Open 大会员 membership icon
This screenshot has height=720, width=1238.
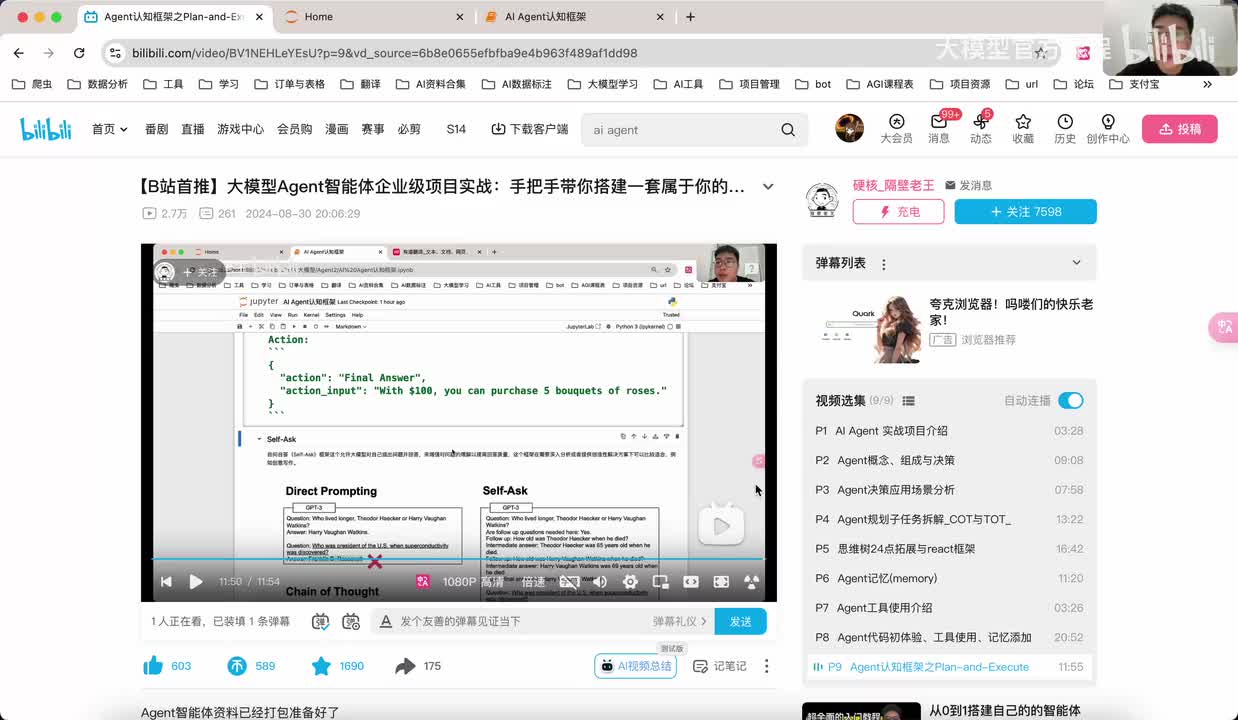click(896, 129)
